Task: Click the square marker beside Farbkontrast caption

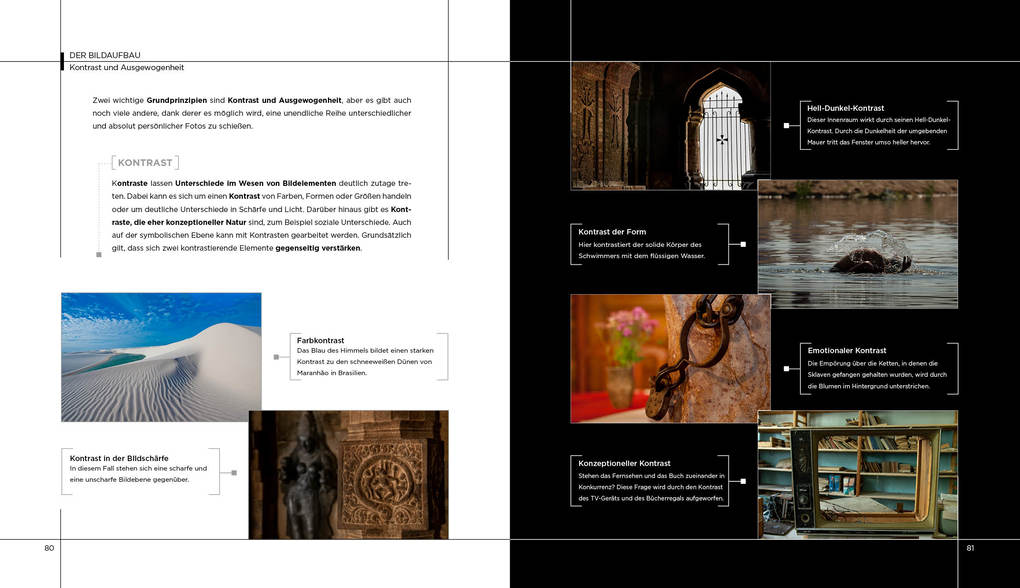Action: (276, 357)
